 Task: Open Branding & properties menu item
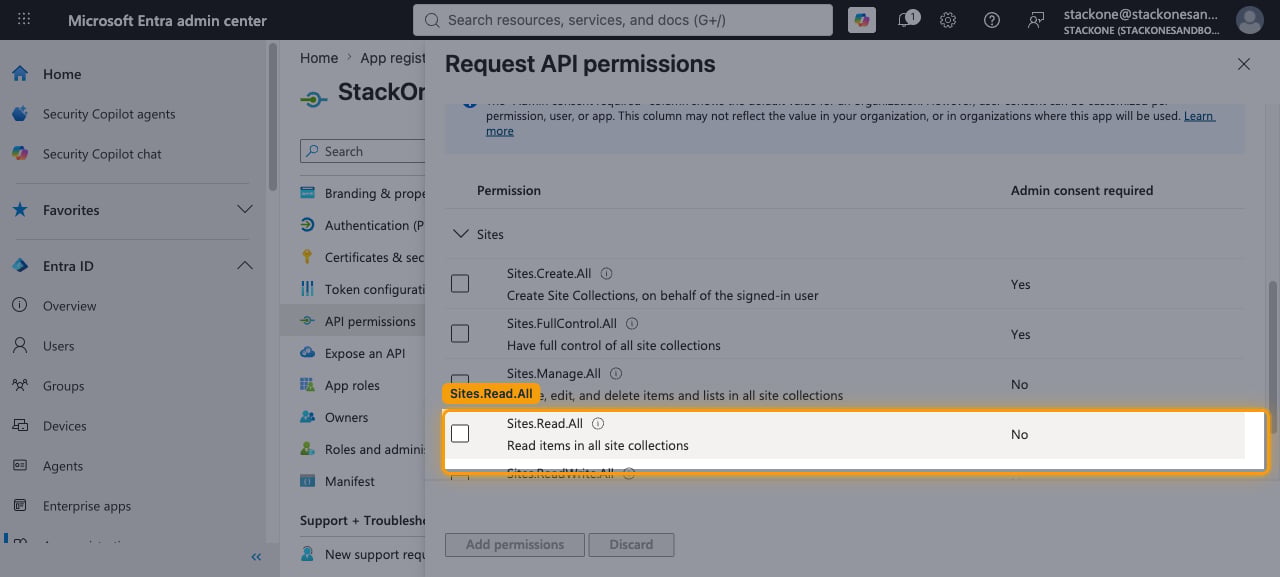point(361,193)
